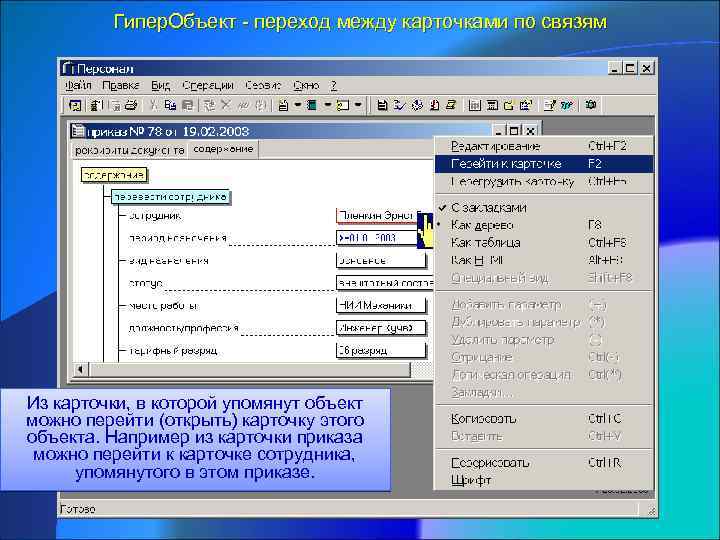Click the print preview toolbar icon
Screen dimensions: 720x540
coord(116,106)
